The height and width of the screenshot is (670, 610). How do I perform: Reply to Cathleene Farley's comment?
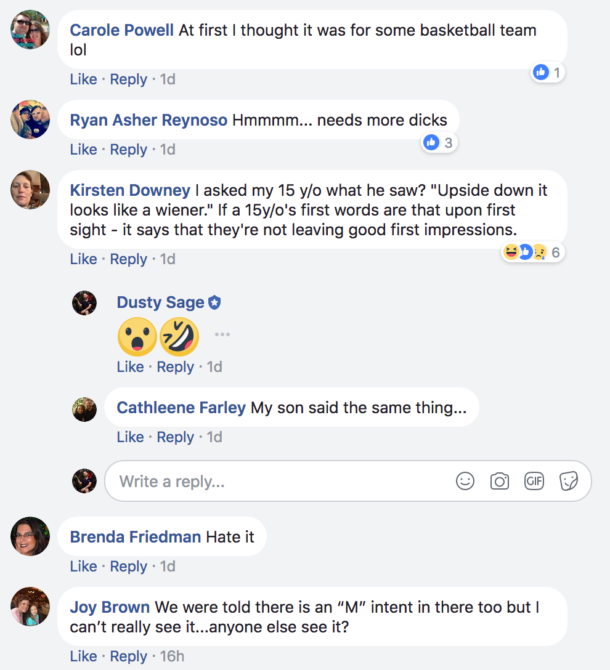[x=176, y=437]
